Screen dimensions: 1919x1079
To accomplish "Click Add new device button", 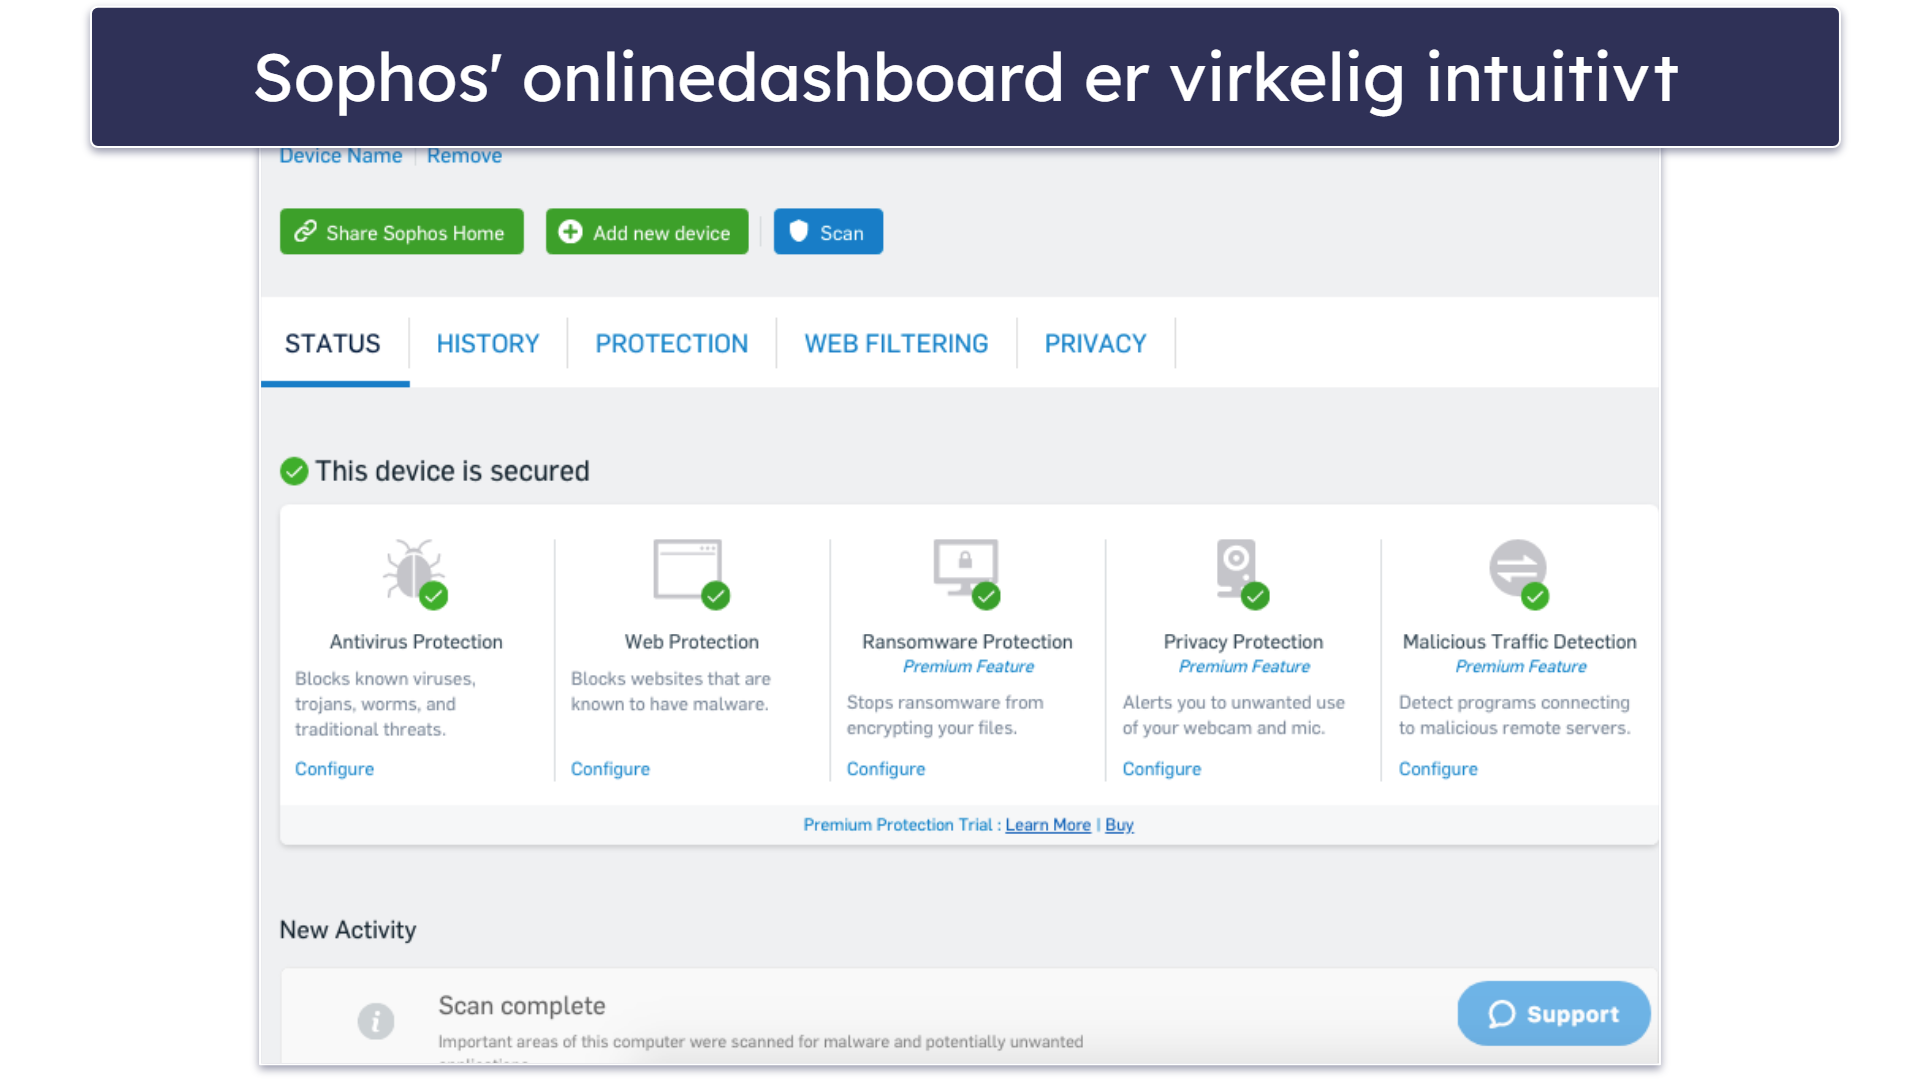I will point(647,232).
